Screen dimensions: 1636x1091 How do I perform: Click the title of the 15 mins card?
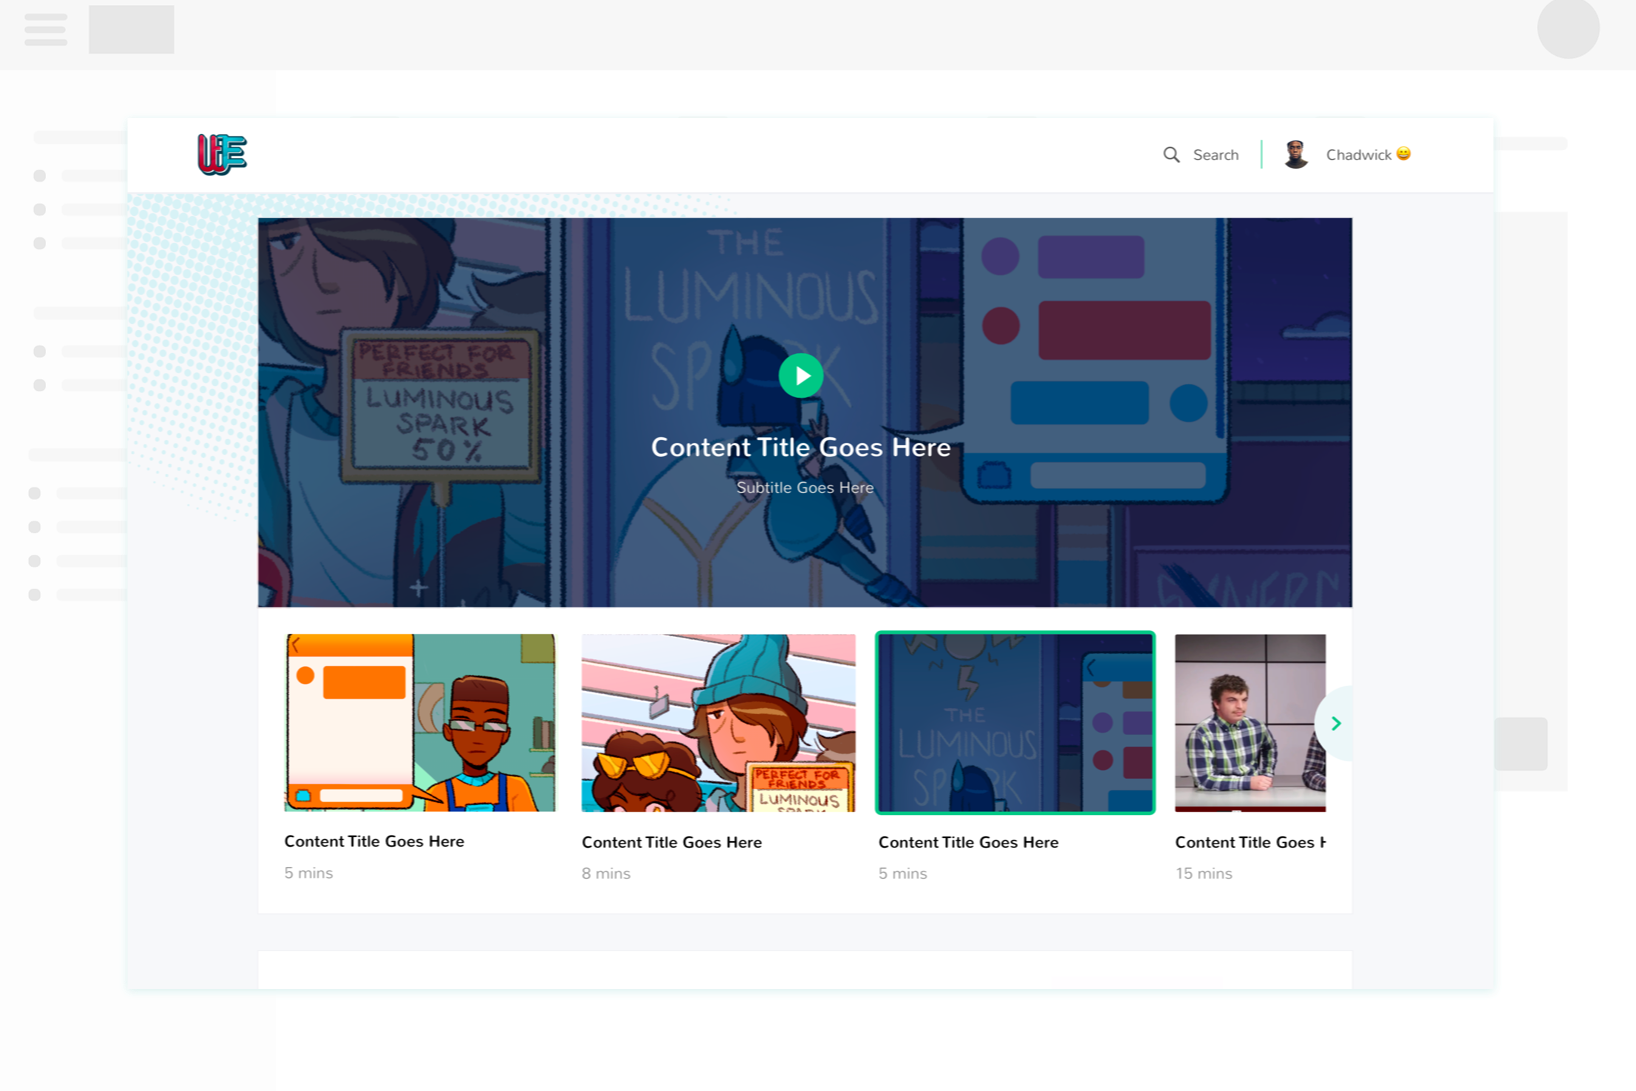click(1250, 843)
